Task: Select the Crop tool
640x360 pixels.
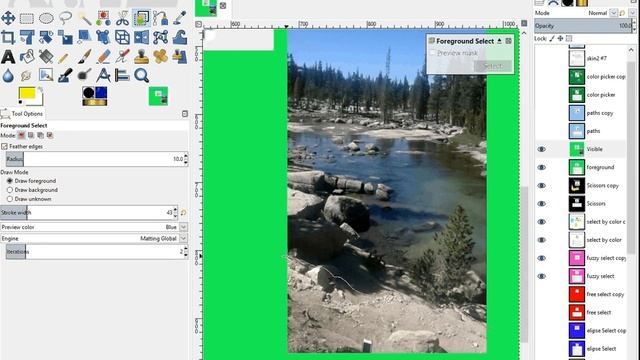Action: click(8, 37)
